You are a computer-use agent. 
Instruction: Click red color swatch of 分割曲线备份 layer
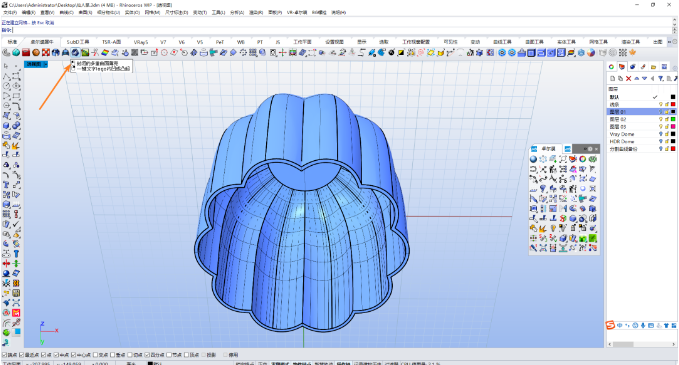point(673,149)
